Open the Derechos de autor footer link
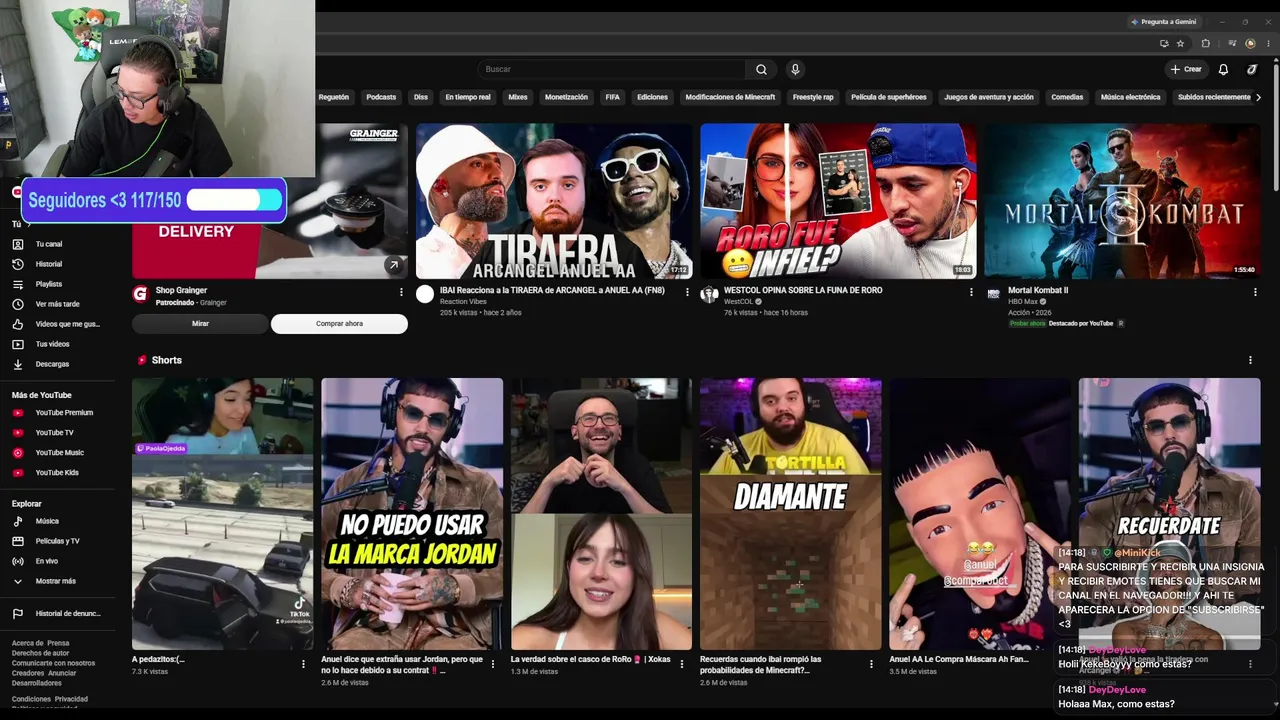Image resolution: width=1280 pixels, height=720 pixels. click(x=40, y=653)
